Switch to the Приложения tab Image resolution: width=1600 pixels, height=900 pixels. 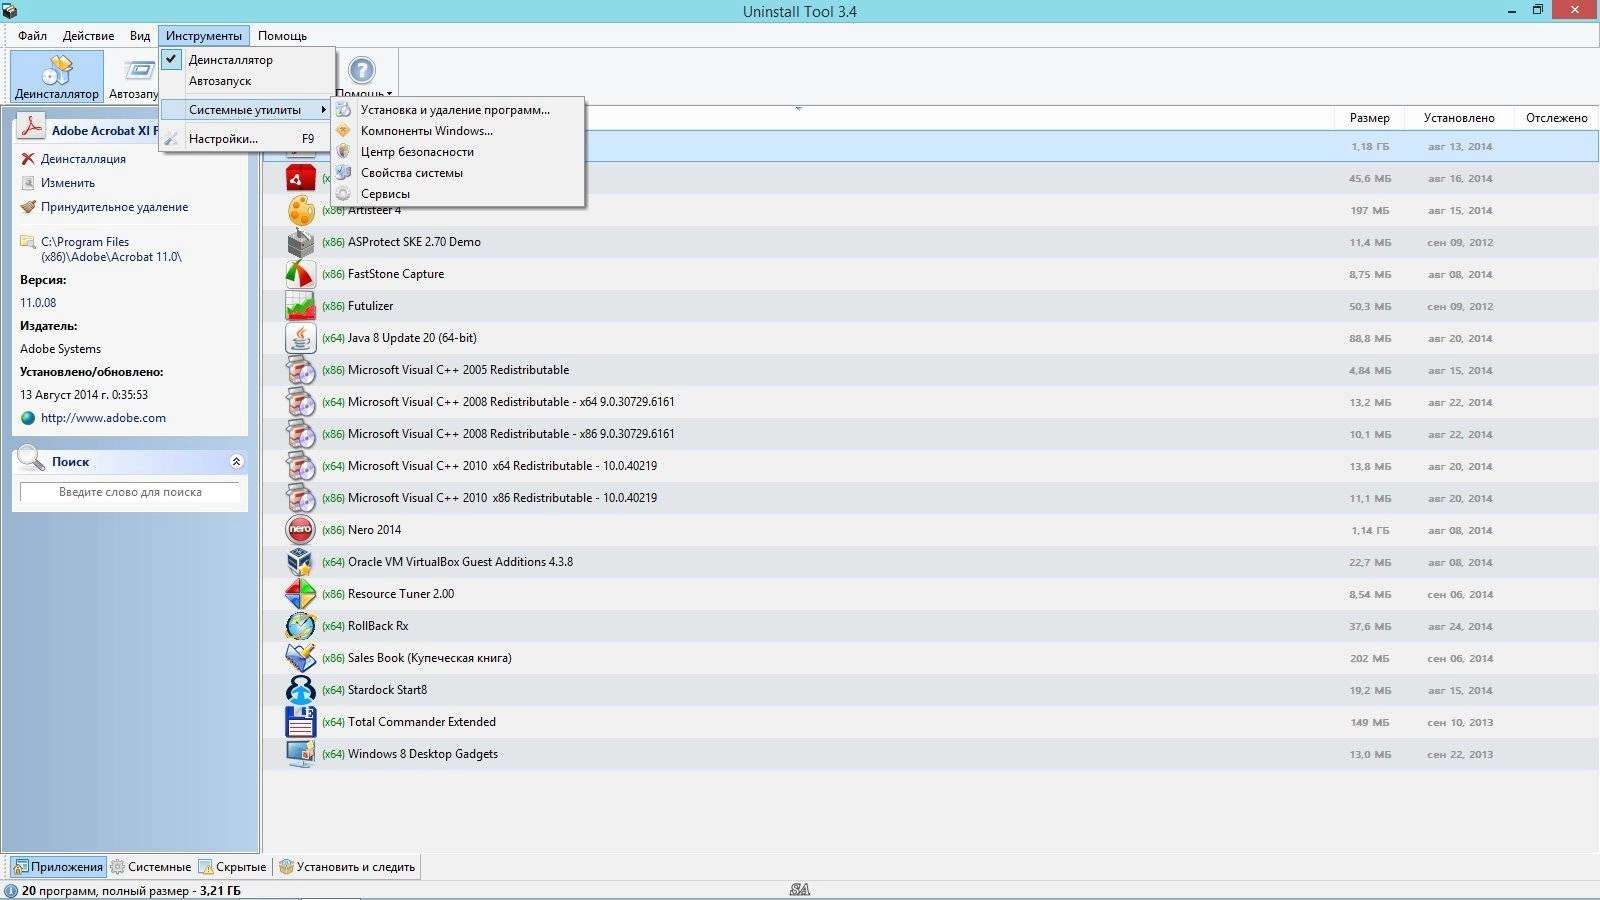pos(58,867)
